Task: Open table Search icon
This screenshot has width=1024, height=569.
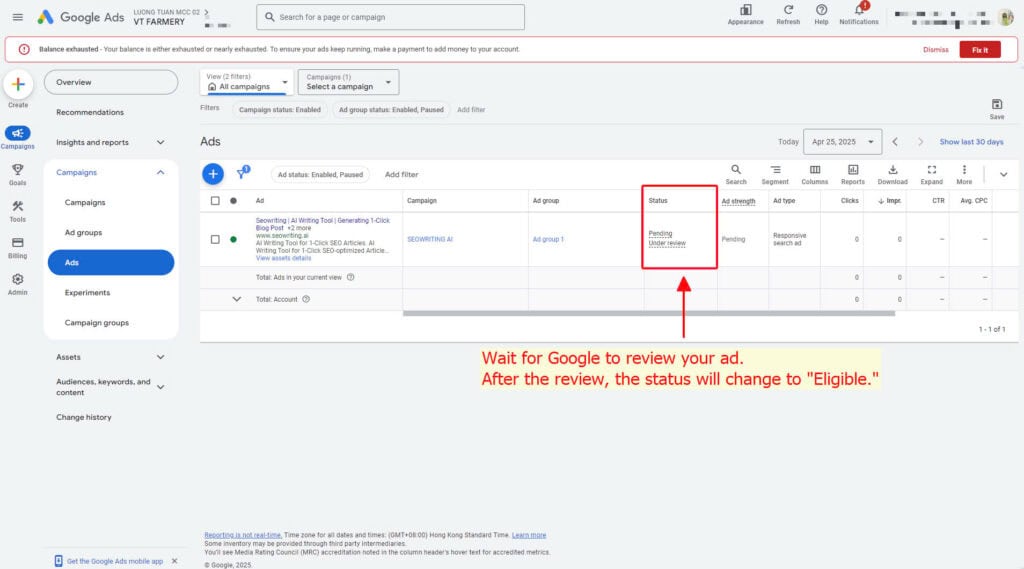Action: tap(736, 170)
